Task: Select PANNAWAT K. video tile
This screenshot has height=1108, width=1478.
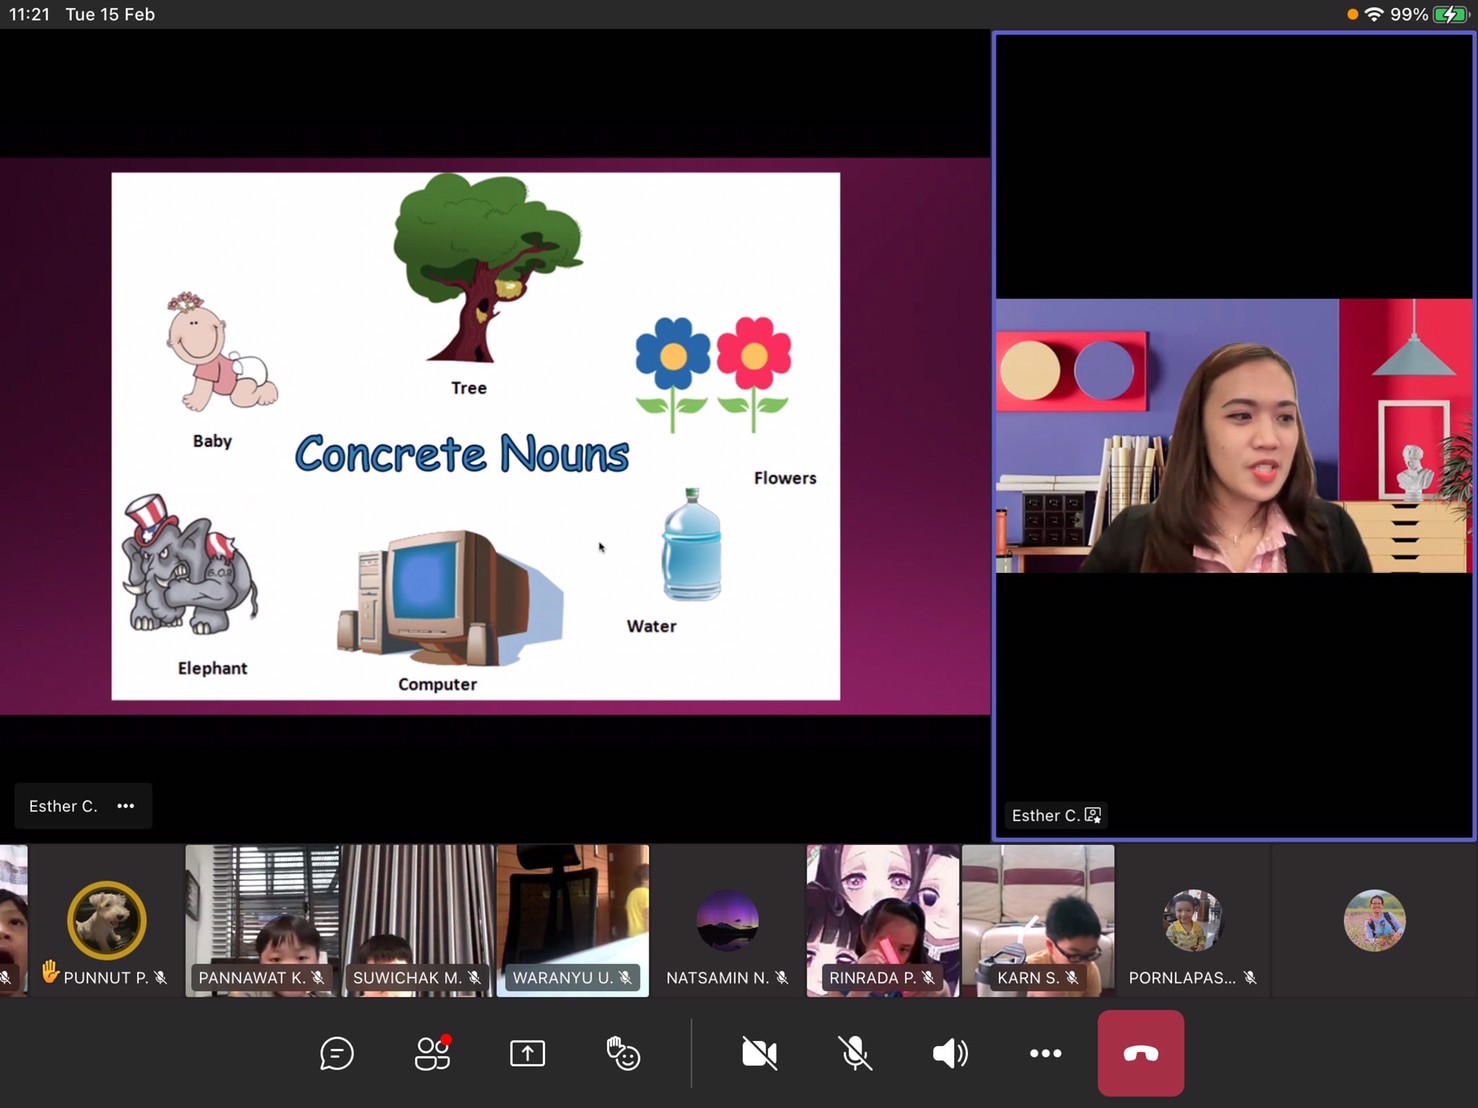Action: pos(263,921)
